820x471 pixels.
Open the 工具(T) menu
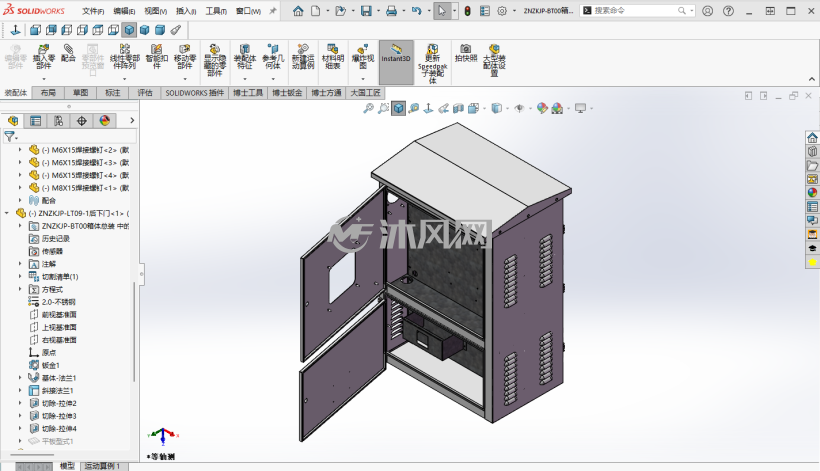click(x=216, y=11)
